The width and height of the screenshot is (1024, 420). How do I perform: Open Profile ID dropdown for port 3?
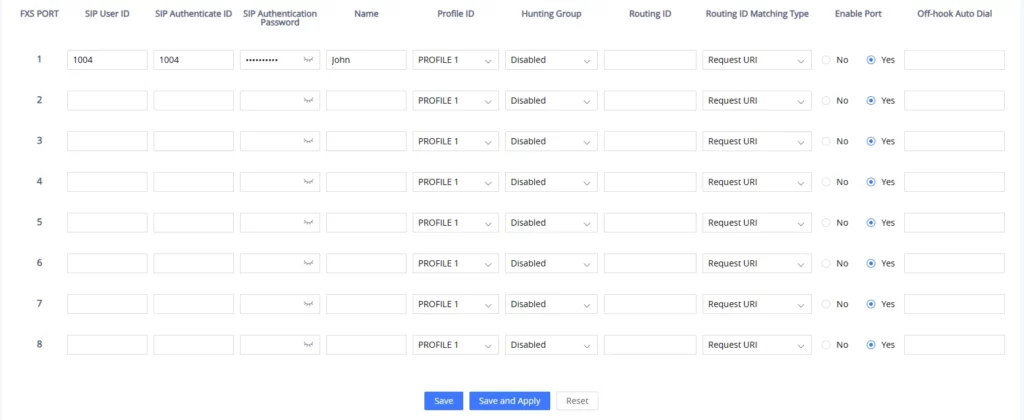click(x=456, y=141)
